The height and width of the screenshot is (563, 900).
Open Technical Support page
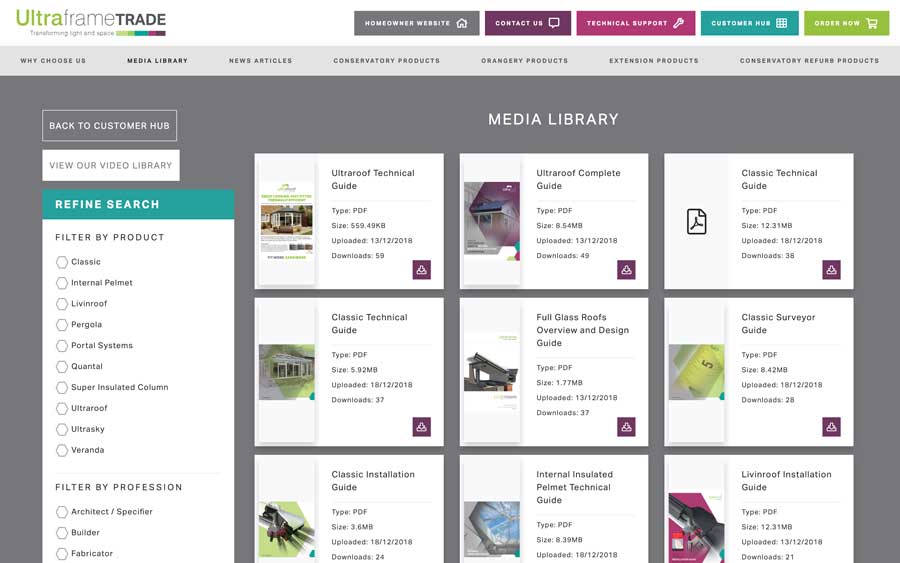click(635, 23)
